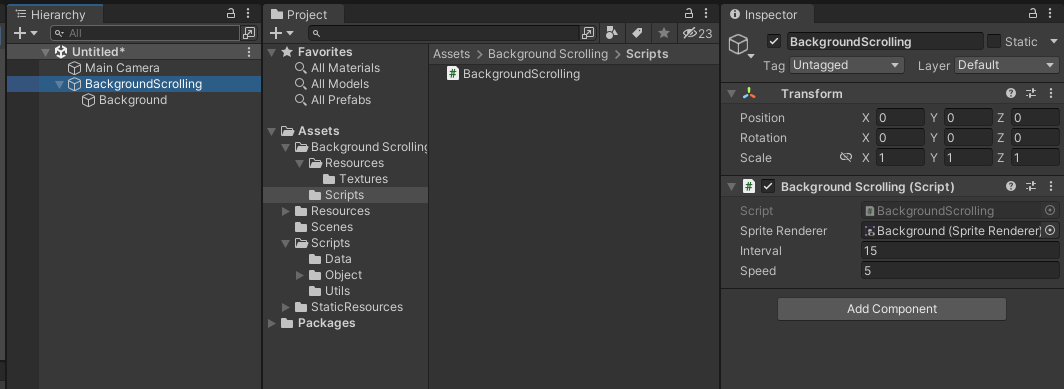Open the Transform help reference icon

pos(1011,94)
